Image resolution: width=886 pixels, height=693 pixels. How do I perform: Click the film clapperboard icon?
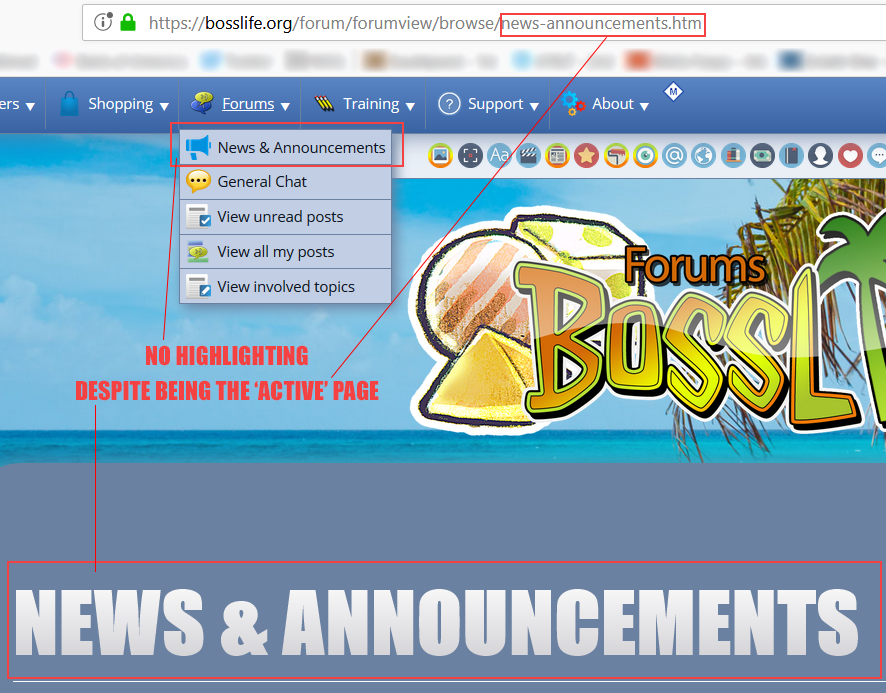[528, 156]
